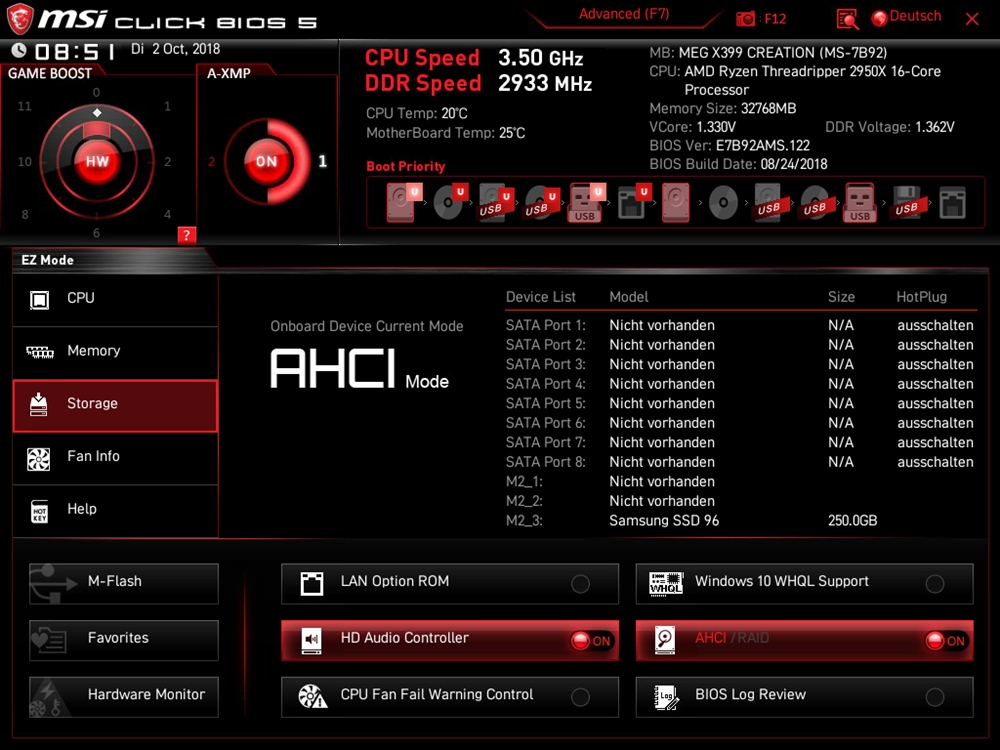This screenshot has height=750, width=1000.
Task: Open Hardware Monitor
Action: 124,695
